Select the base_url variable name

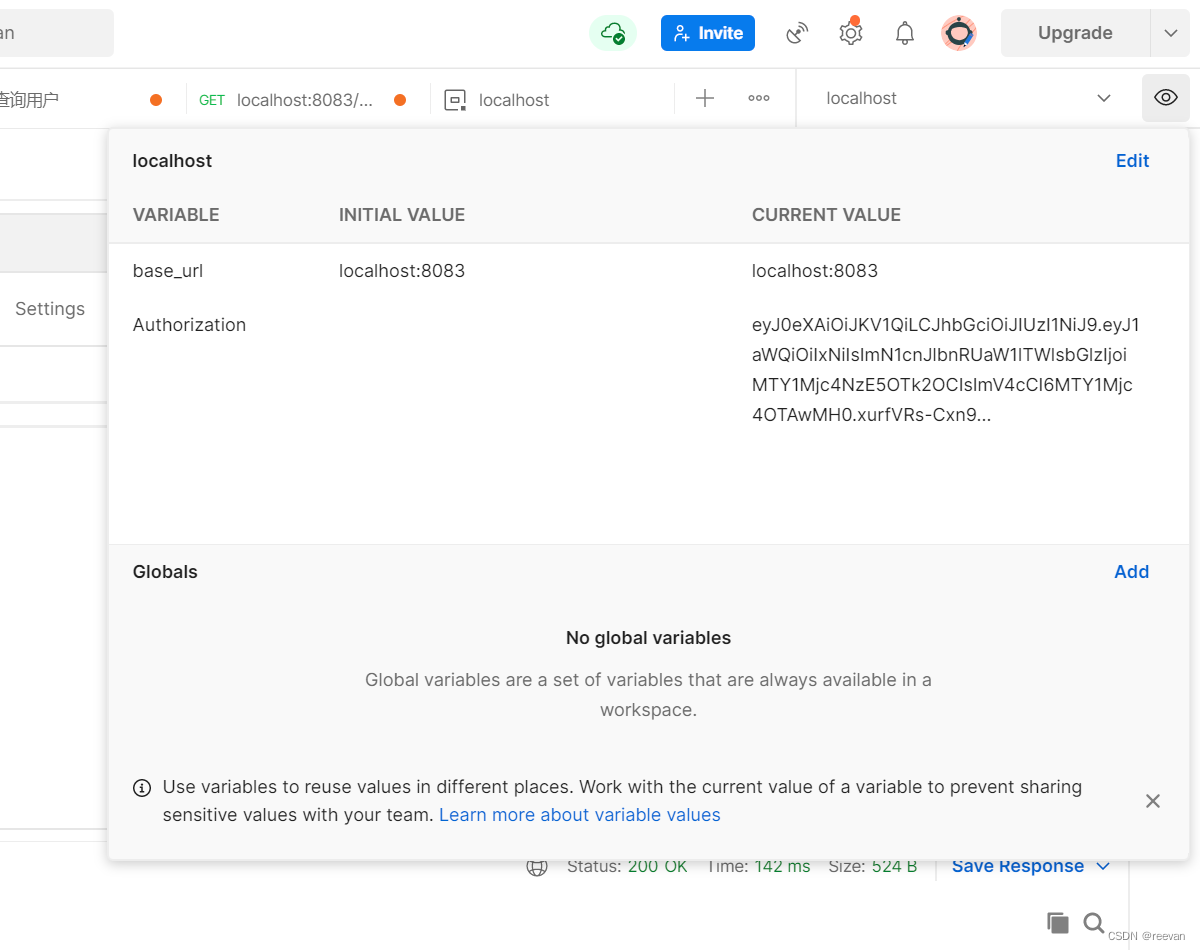point(168,271)
